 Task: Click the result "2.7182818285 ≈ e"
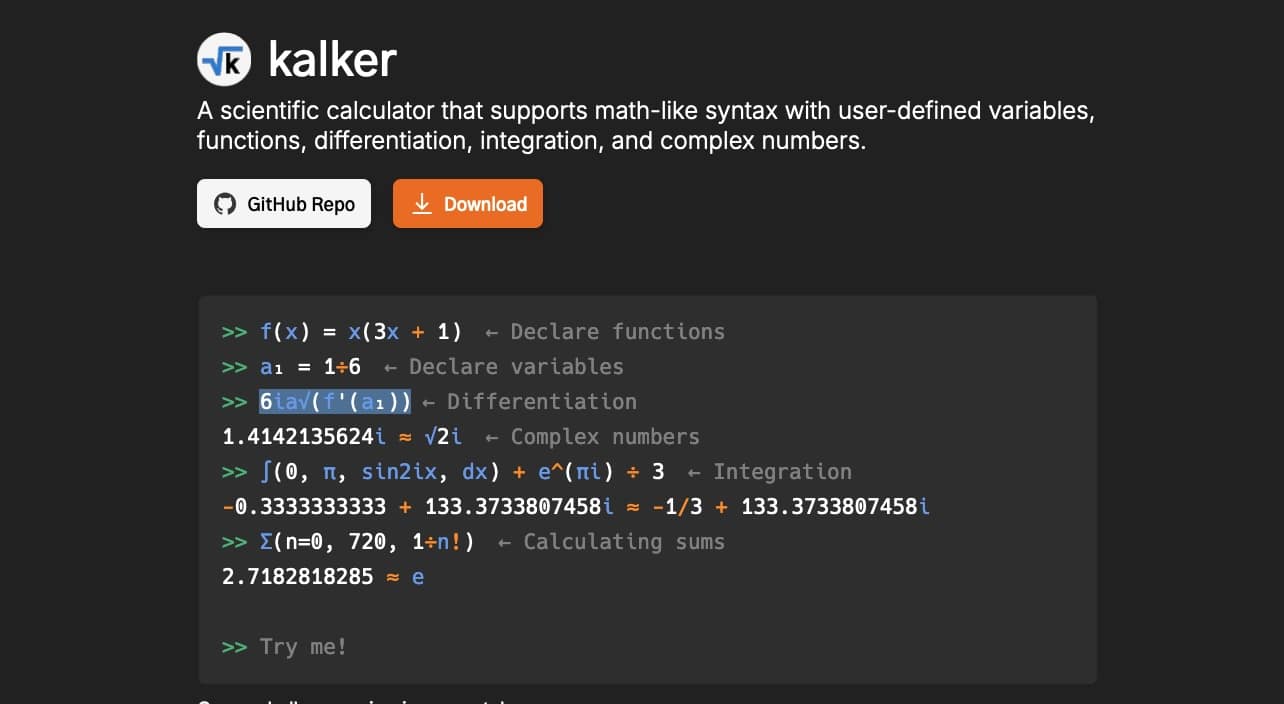[323, 577]
